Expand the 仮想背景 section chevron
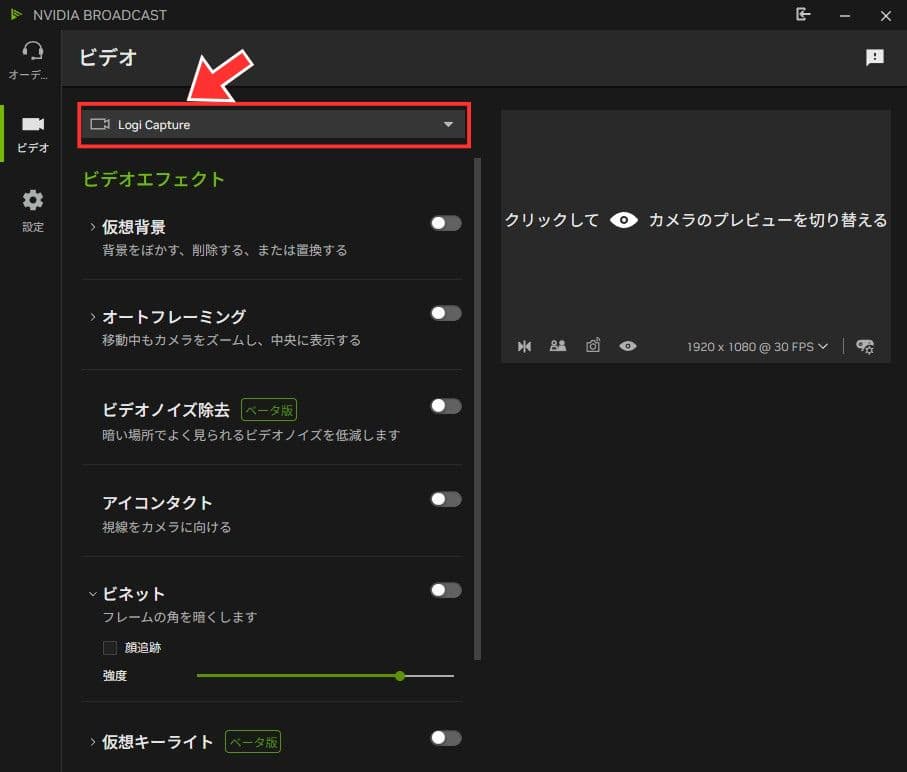 (x=93, y=227)
